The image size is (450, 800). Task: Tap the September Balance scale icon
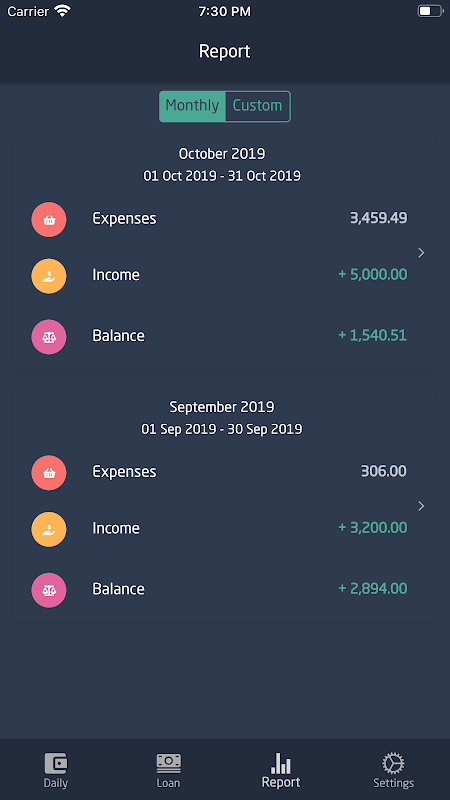(49, 589)
